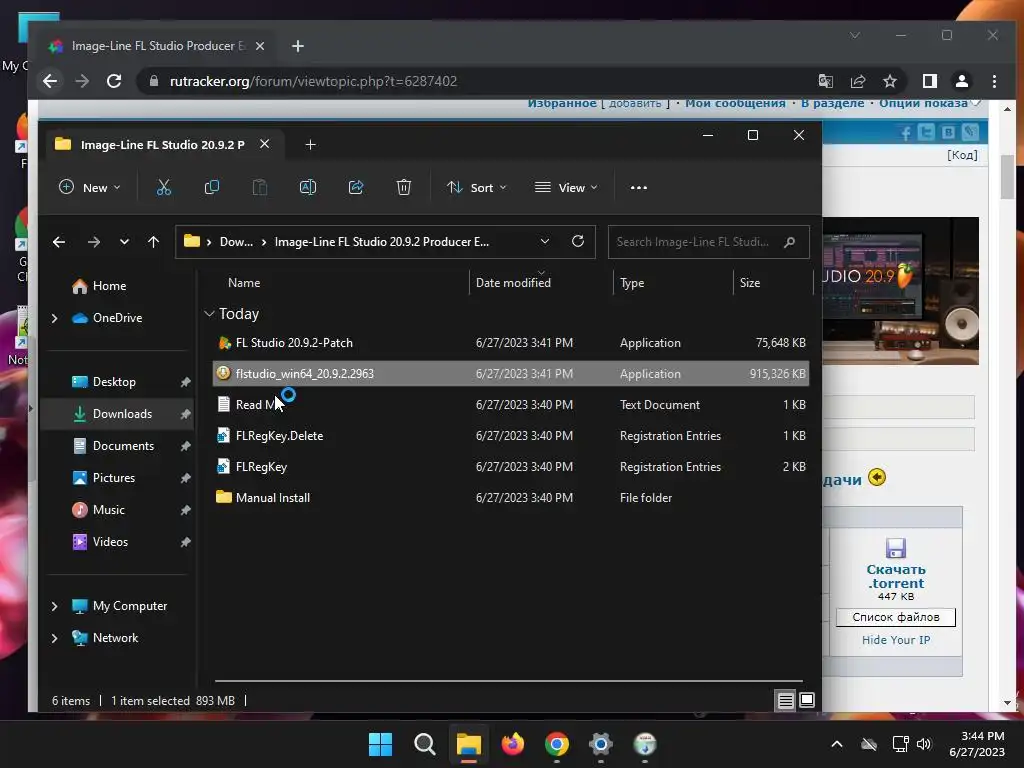Sort files by Name column header

244,283
